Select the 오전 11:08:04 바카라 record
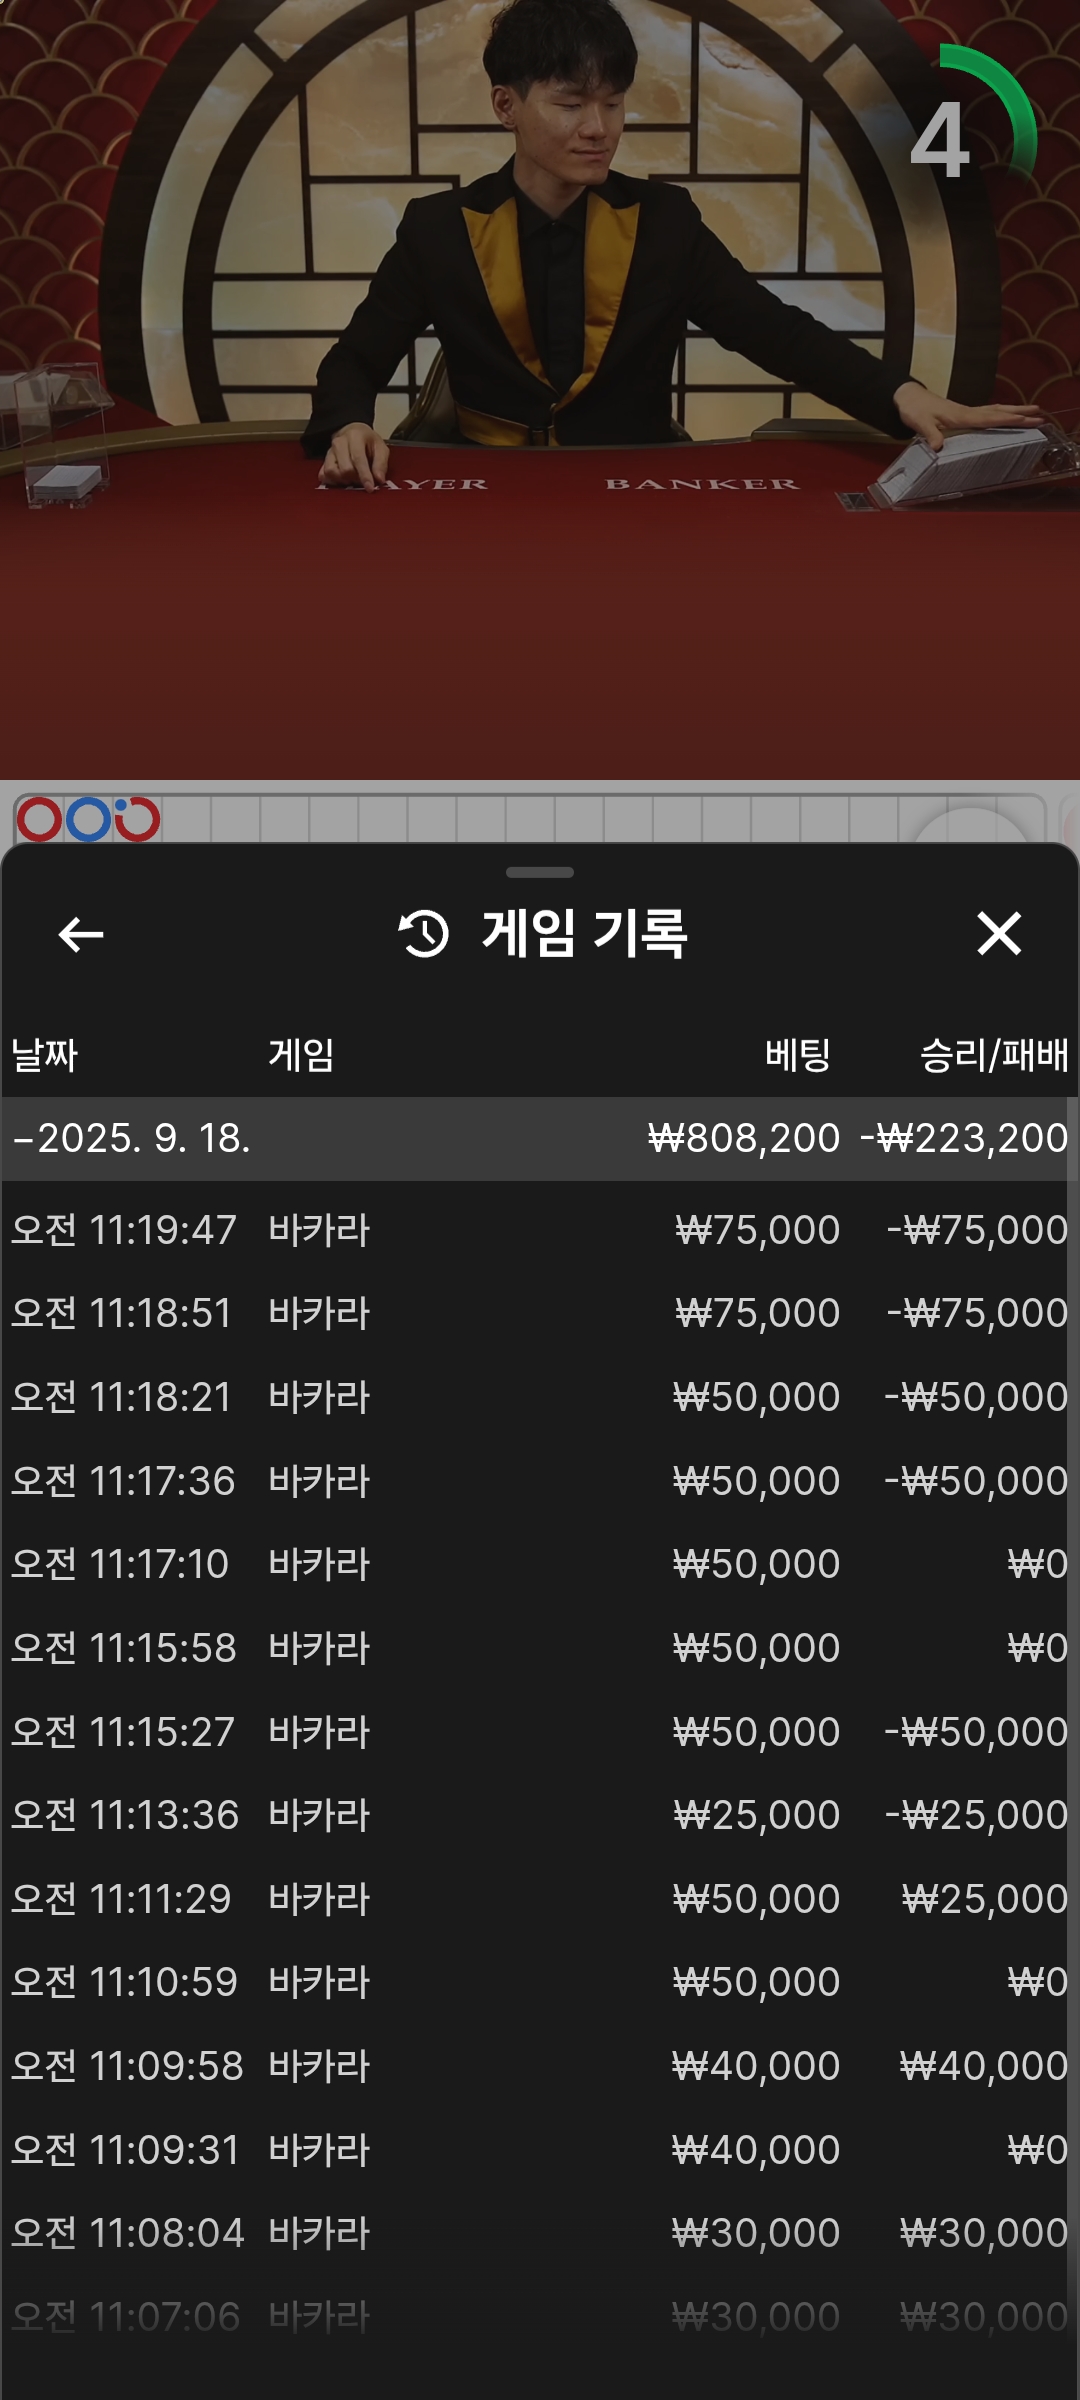Viewport: 1080px width, 2400px height. [540, 2233]
